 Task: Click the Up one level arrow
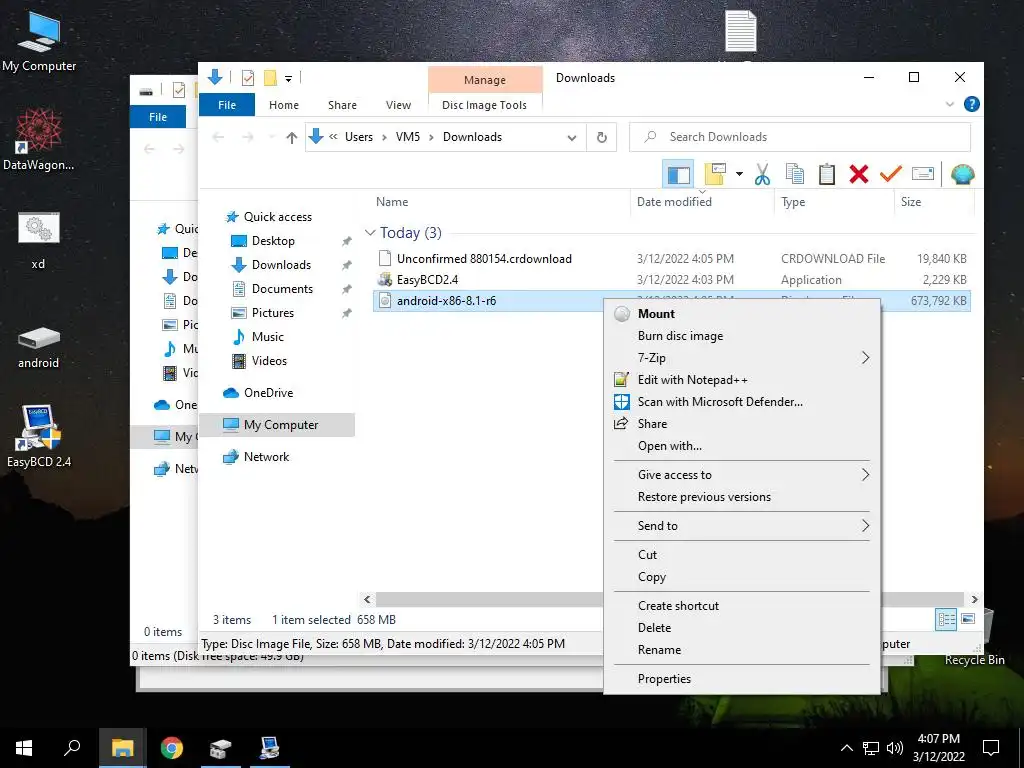point(292,137)
